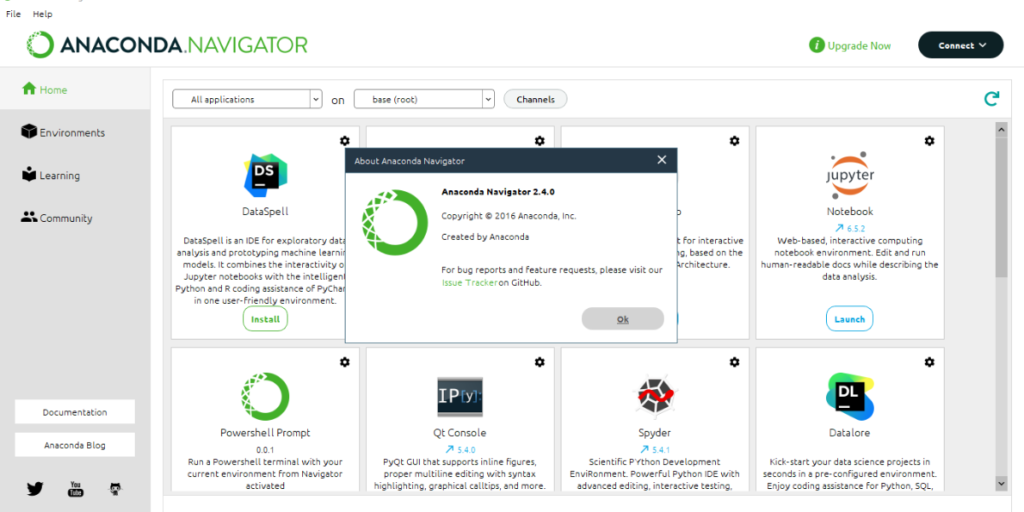The image size is (1024, 512).
Task: Install DataSpell
Action: [265, 319]
